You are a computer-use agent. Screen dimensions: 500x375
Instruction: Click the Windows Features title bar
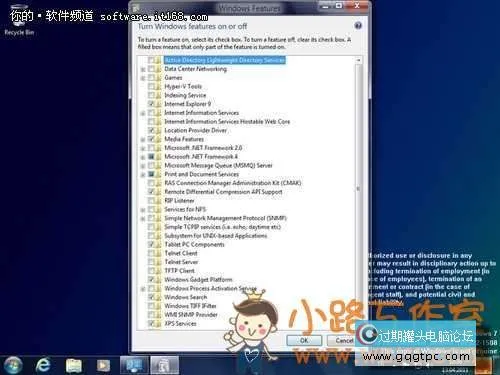coord(249,8)
